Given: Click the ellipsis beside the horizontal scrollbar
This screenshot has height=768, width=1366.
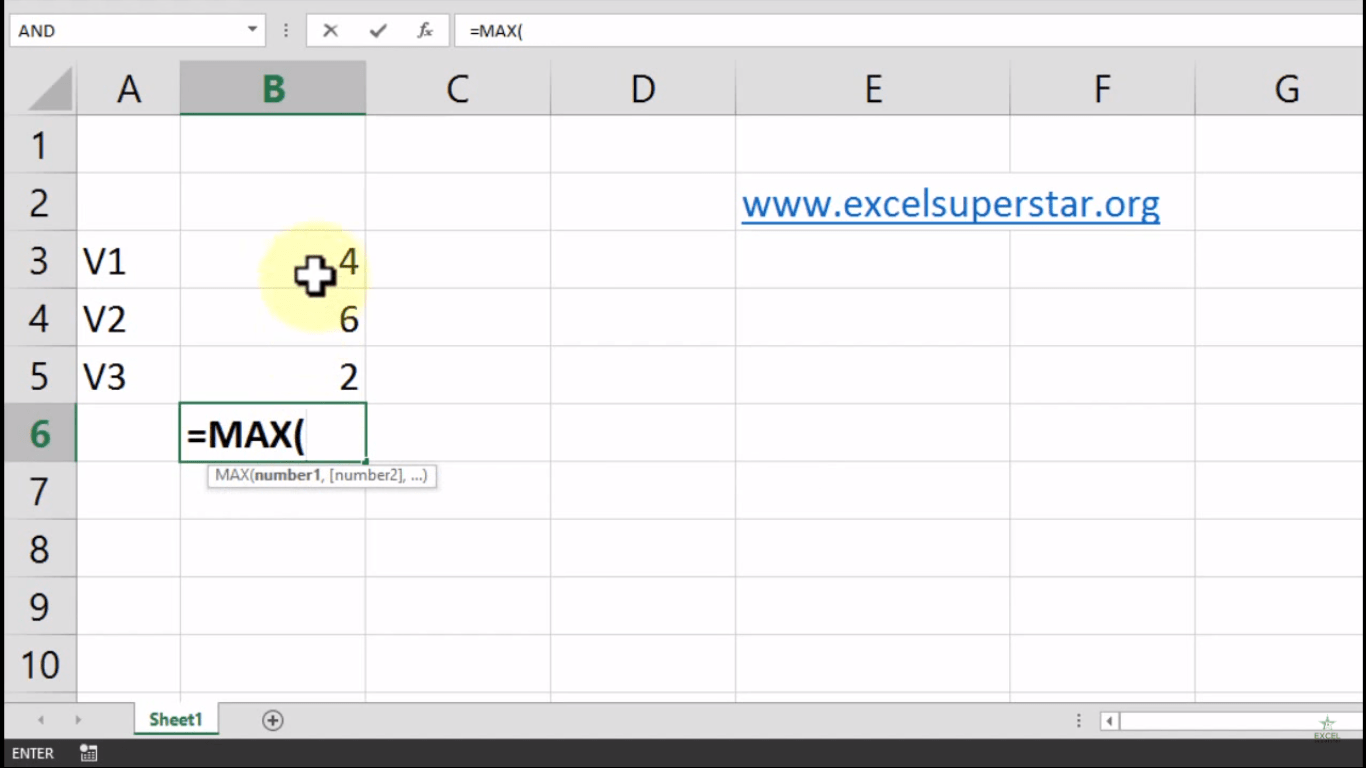Looking at the screenshot, I should point(1078,720).
